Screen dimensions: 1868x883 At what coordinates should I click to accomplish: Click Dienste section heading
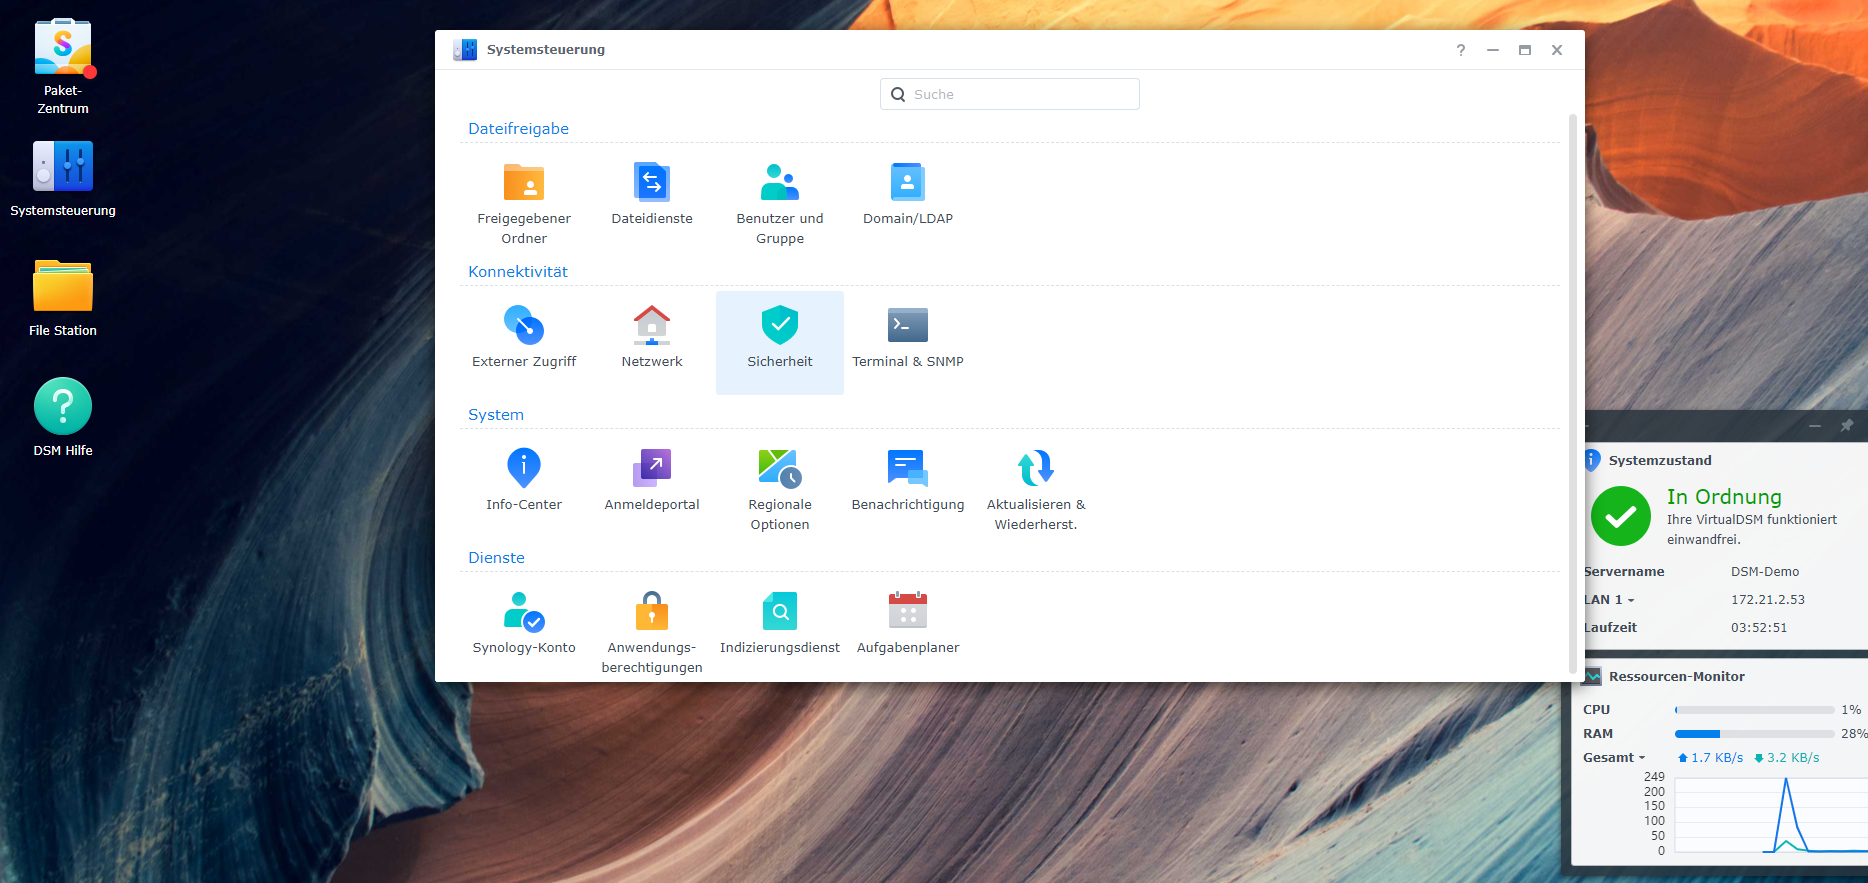click(x=496, y=558)
